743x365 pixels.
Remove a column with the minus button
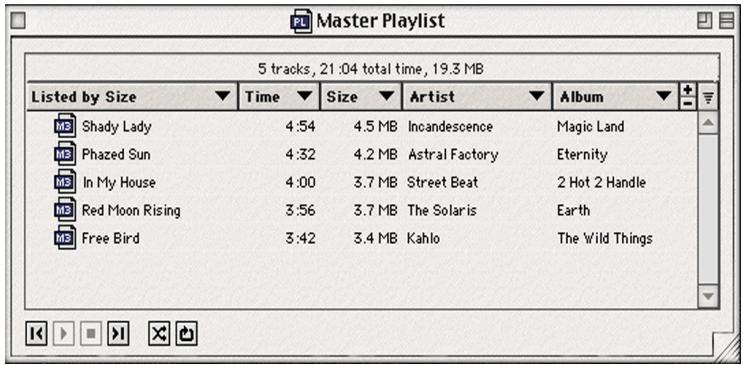click(688, 103)
